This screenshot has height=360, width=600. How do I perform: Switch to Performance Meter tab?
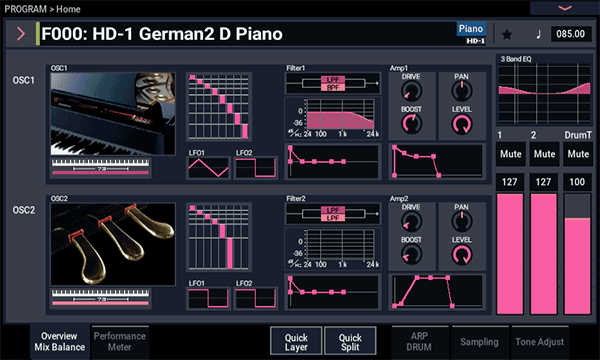coord(120,342)
